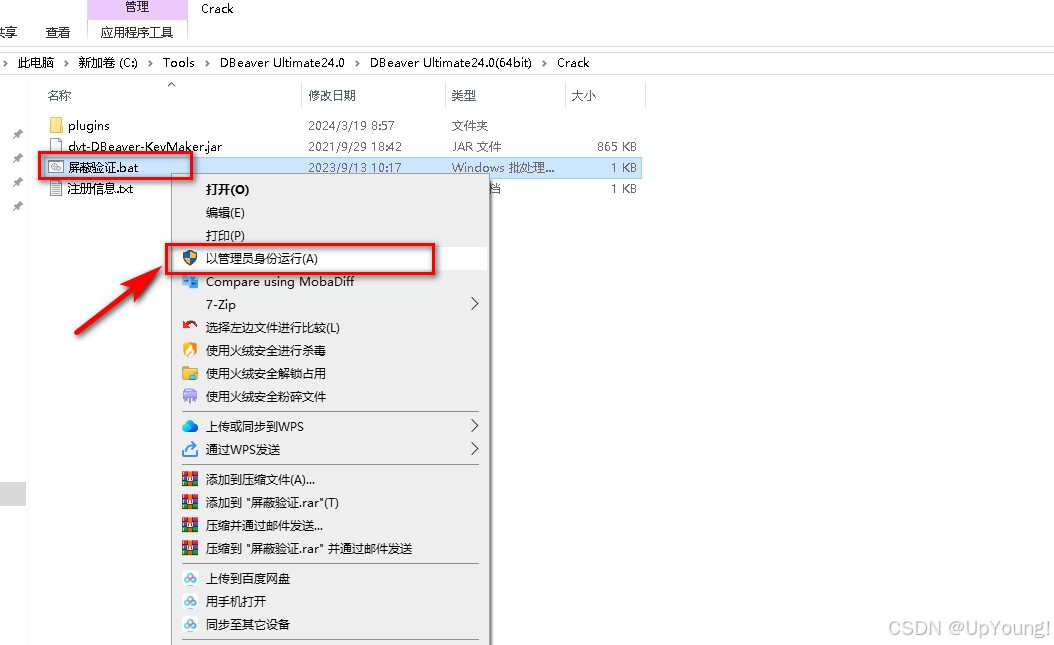The image size is (1054, 645).
Task: Switch to the 应用程序工具 ribbon tab
Action: pyautogui.click(x=137, y=32)
